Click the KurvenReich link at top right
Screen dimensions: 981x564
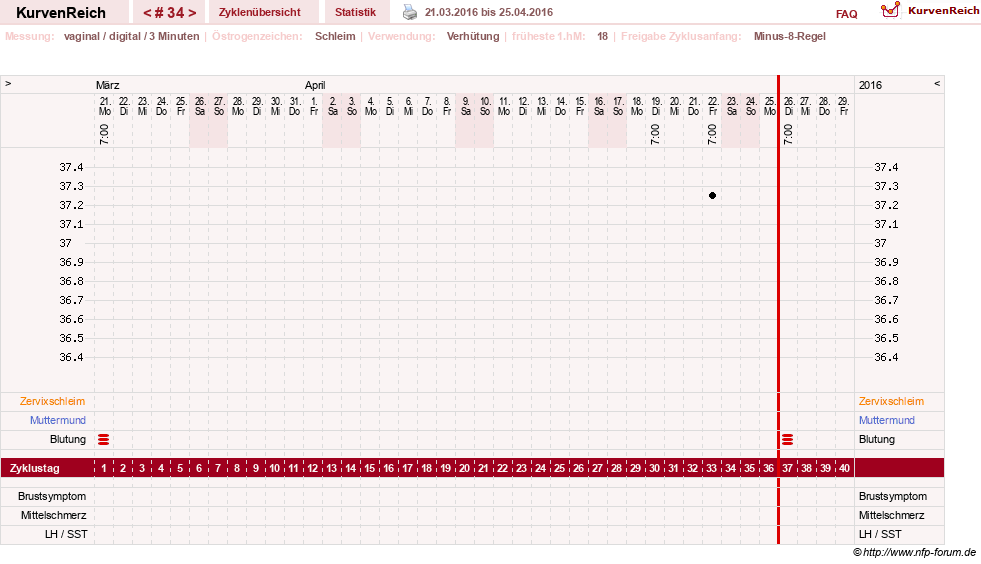point(943,11)
